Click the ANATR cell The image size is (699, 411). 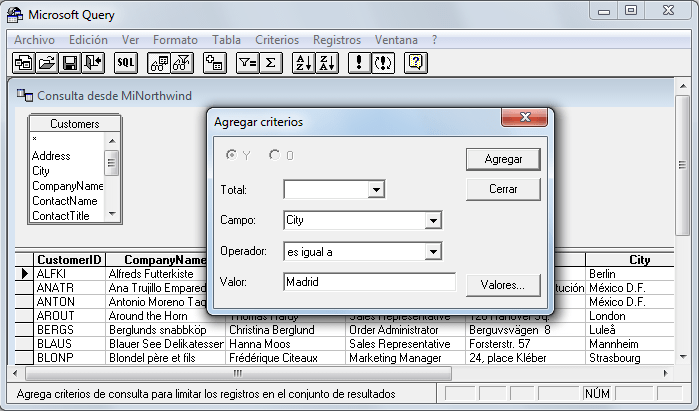69,288
